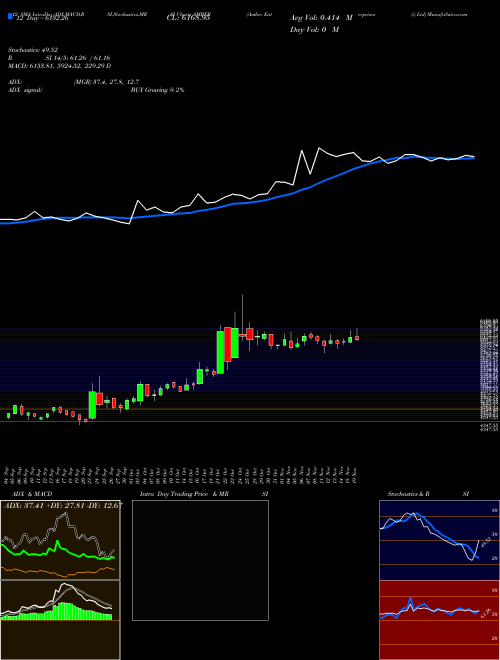Select the 'Day Vol: 0 M' readout

(314, 30)
